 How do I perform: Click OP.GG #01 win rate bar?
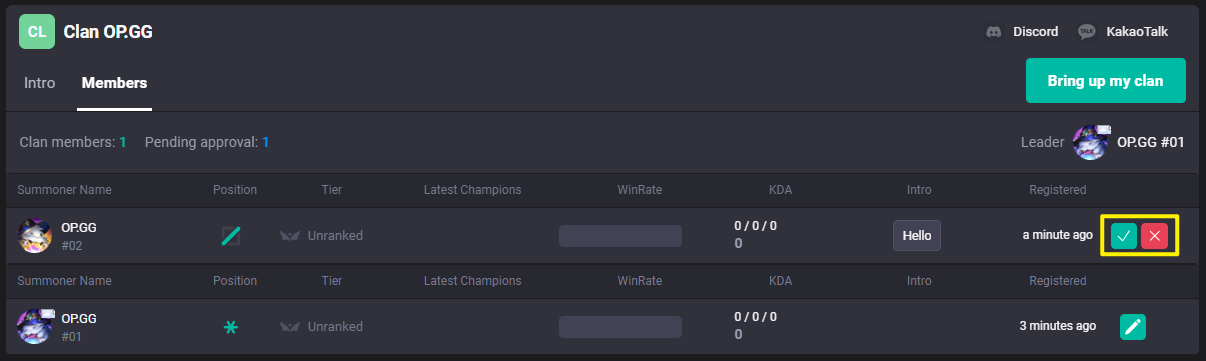[x=620, y=326]
